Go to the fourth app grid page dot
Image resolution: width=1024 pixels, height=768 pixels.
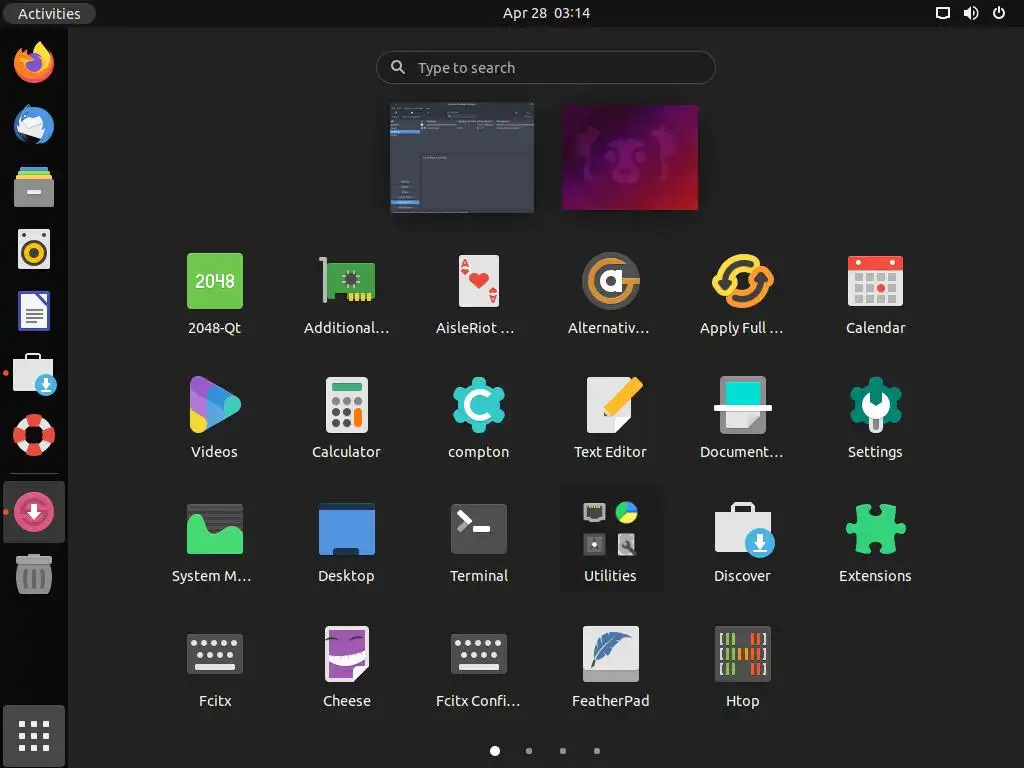tap(597, 751)
